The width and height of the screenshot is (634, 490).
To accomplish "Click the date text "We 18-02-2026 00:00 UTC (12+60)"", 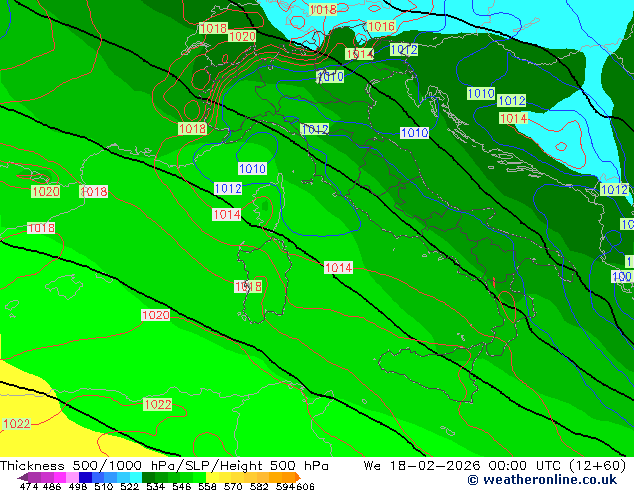I will point(495,466).
